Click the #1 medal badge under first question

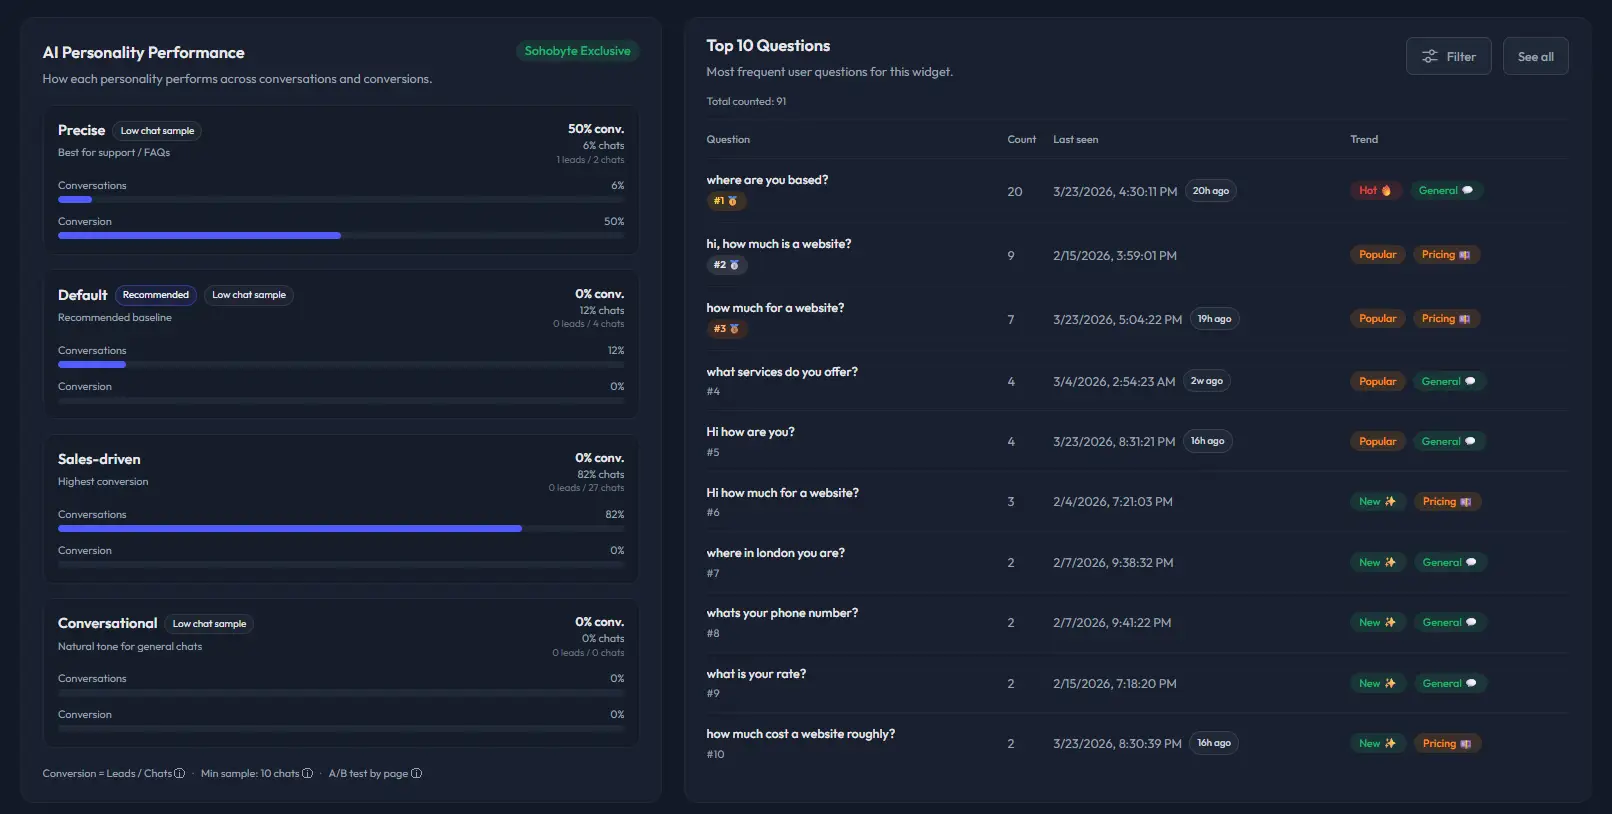pyautogui.click(x=726, y=201)
